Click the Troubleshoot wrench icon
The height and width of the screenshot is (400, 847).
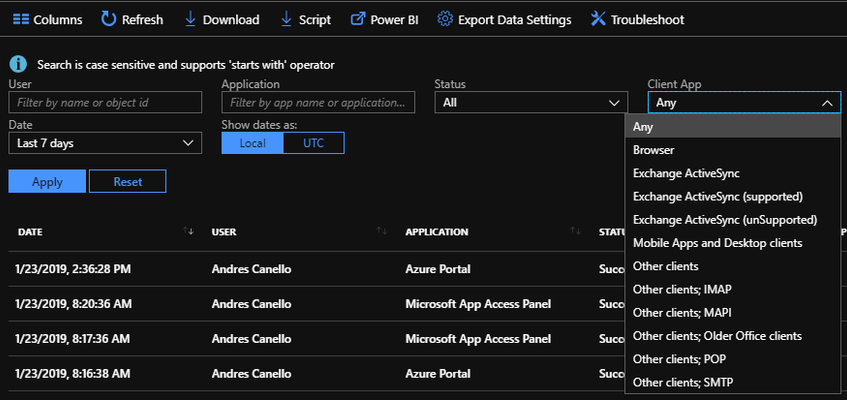(x=598, y=19)
